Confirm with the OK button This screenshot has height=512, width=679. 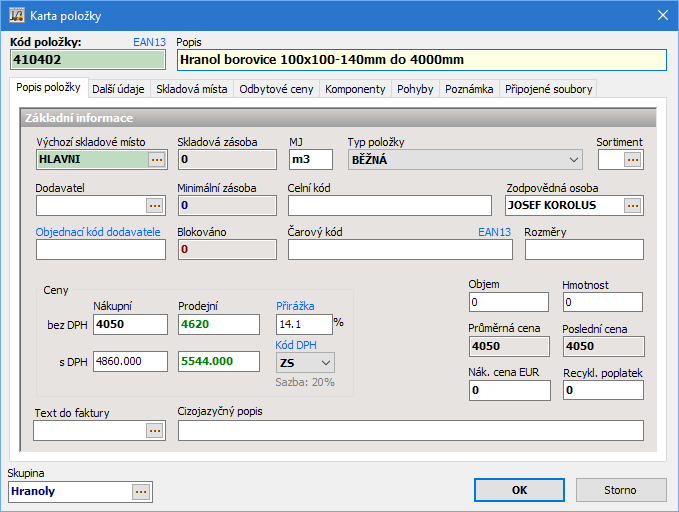(519, 490)
